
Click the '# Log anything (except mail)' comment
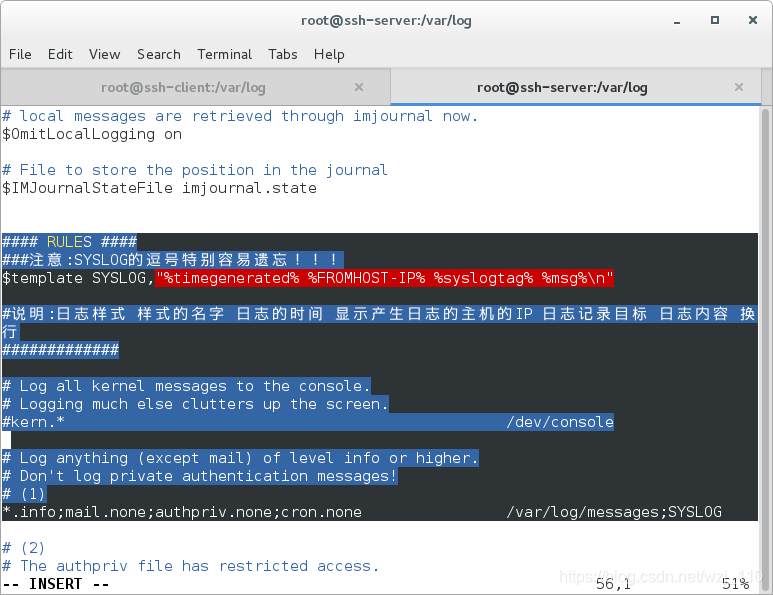pyautogui.click(x=240, y=458)
